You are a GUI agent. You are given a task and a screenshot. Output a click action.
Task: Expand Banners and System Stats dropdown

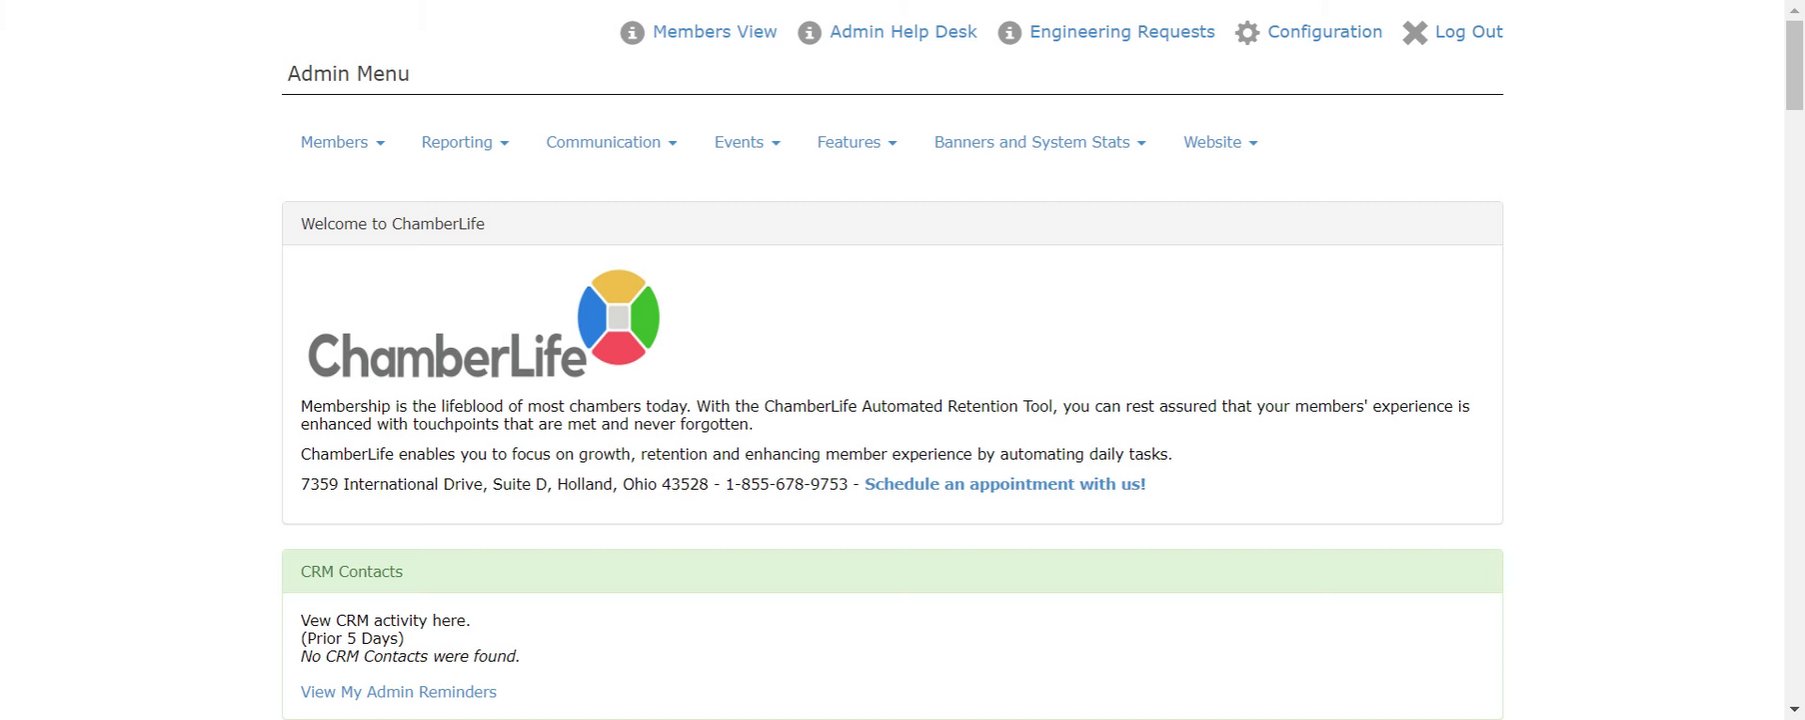pyautogui.click(x=1040, y=142)
